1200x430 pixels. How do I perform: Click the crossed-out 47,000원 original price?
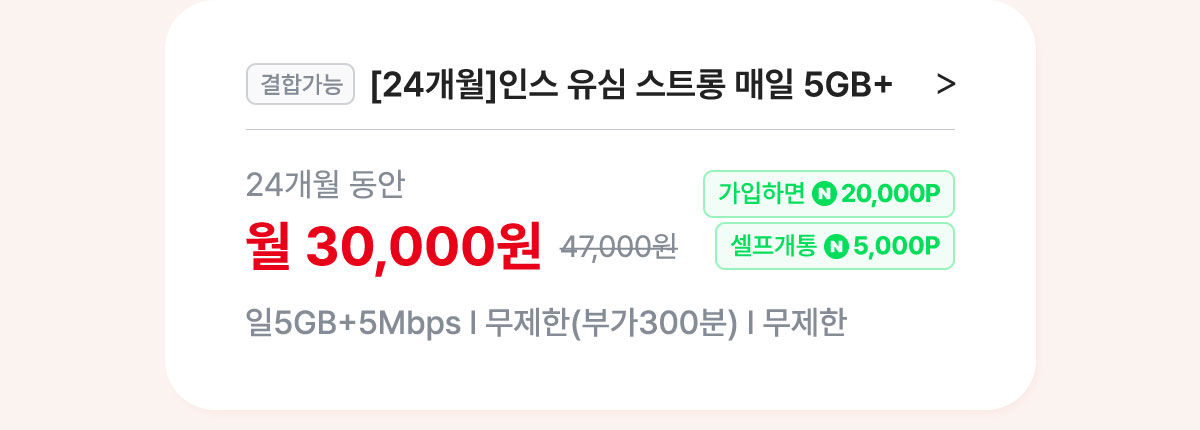pos(618,248)
